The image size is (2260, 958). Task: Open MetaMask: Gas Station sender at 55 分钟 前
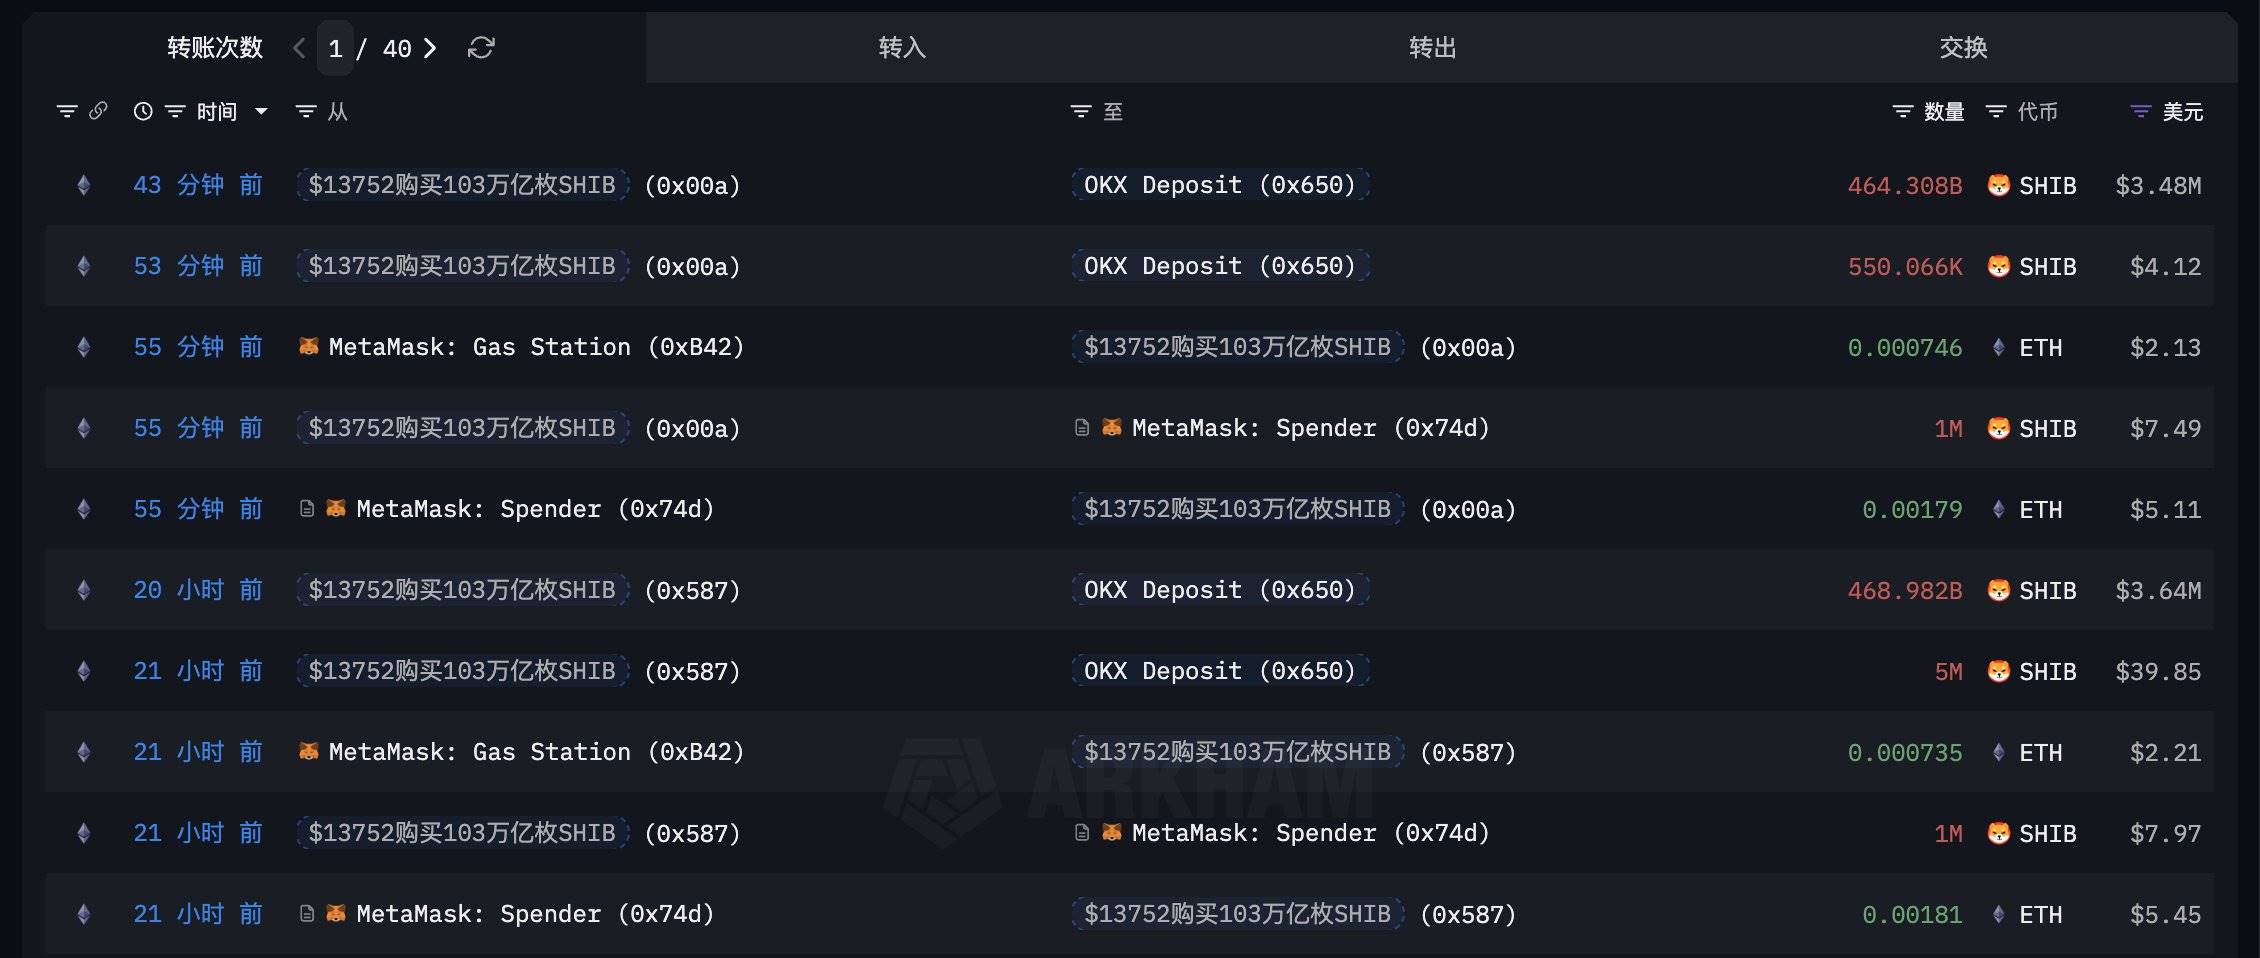click(x=520, y=347)
